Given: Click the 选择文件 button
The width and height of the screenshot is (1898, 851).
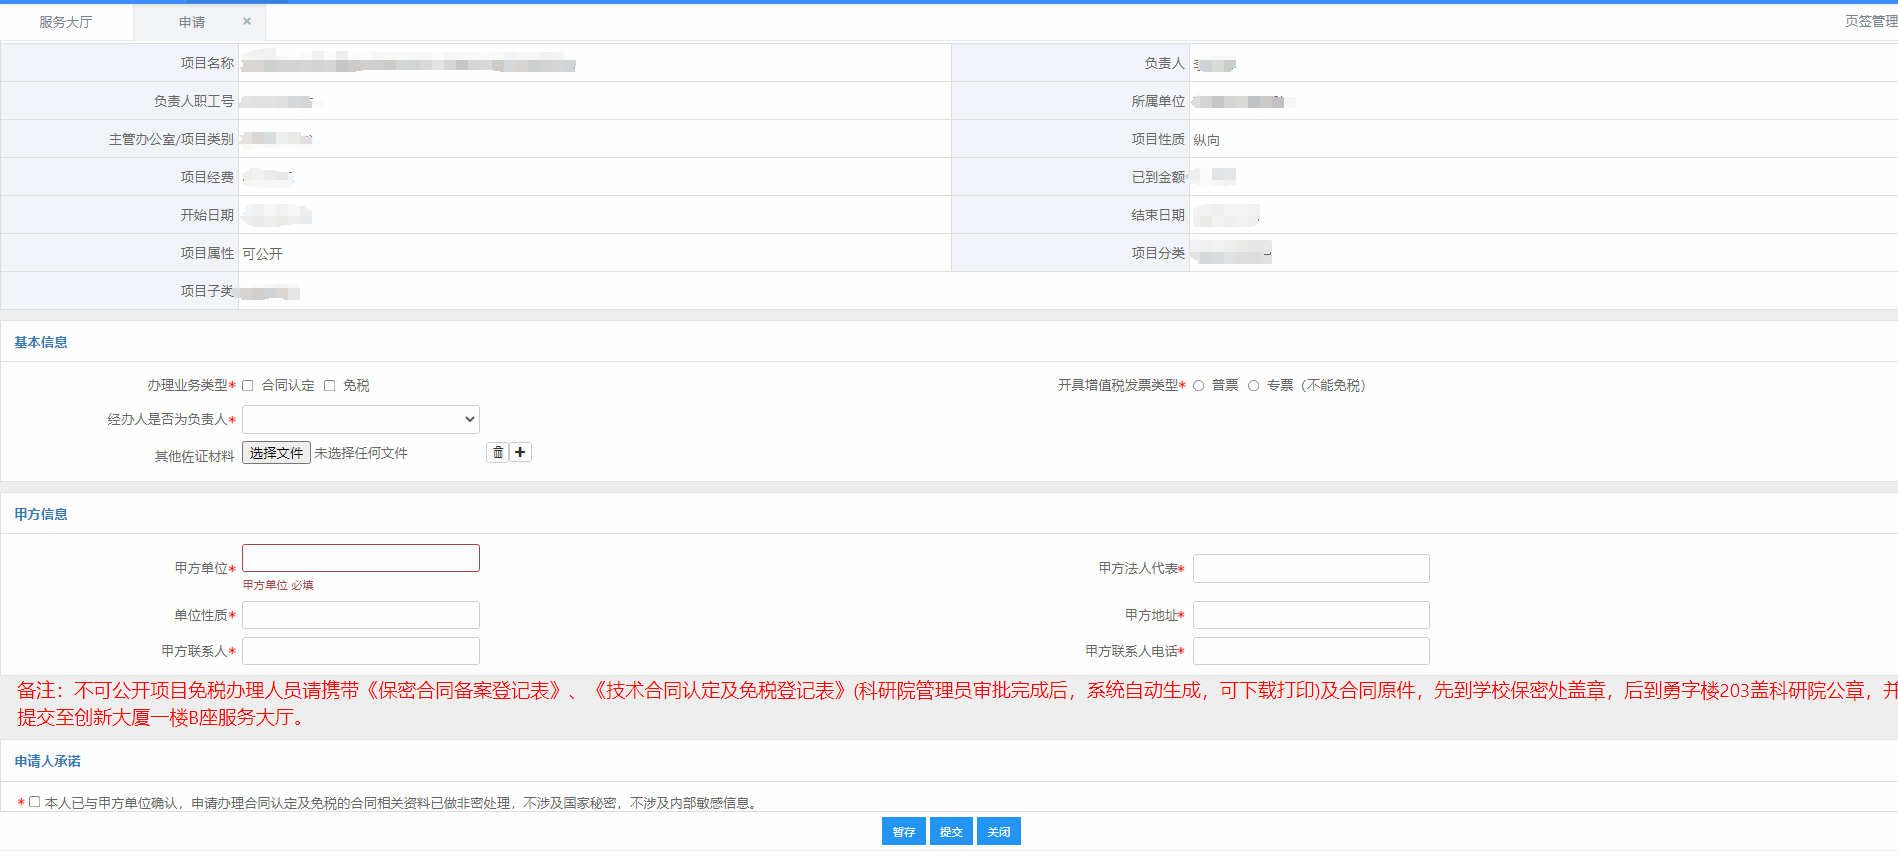Looking at the screenshot, I should pos(276,453).
